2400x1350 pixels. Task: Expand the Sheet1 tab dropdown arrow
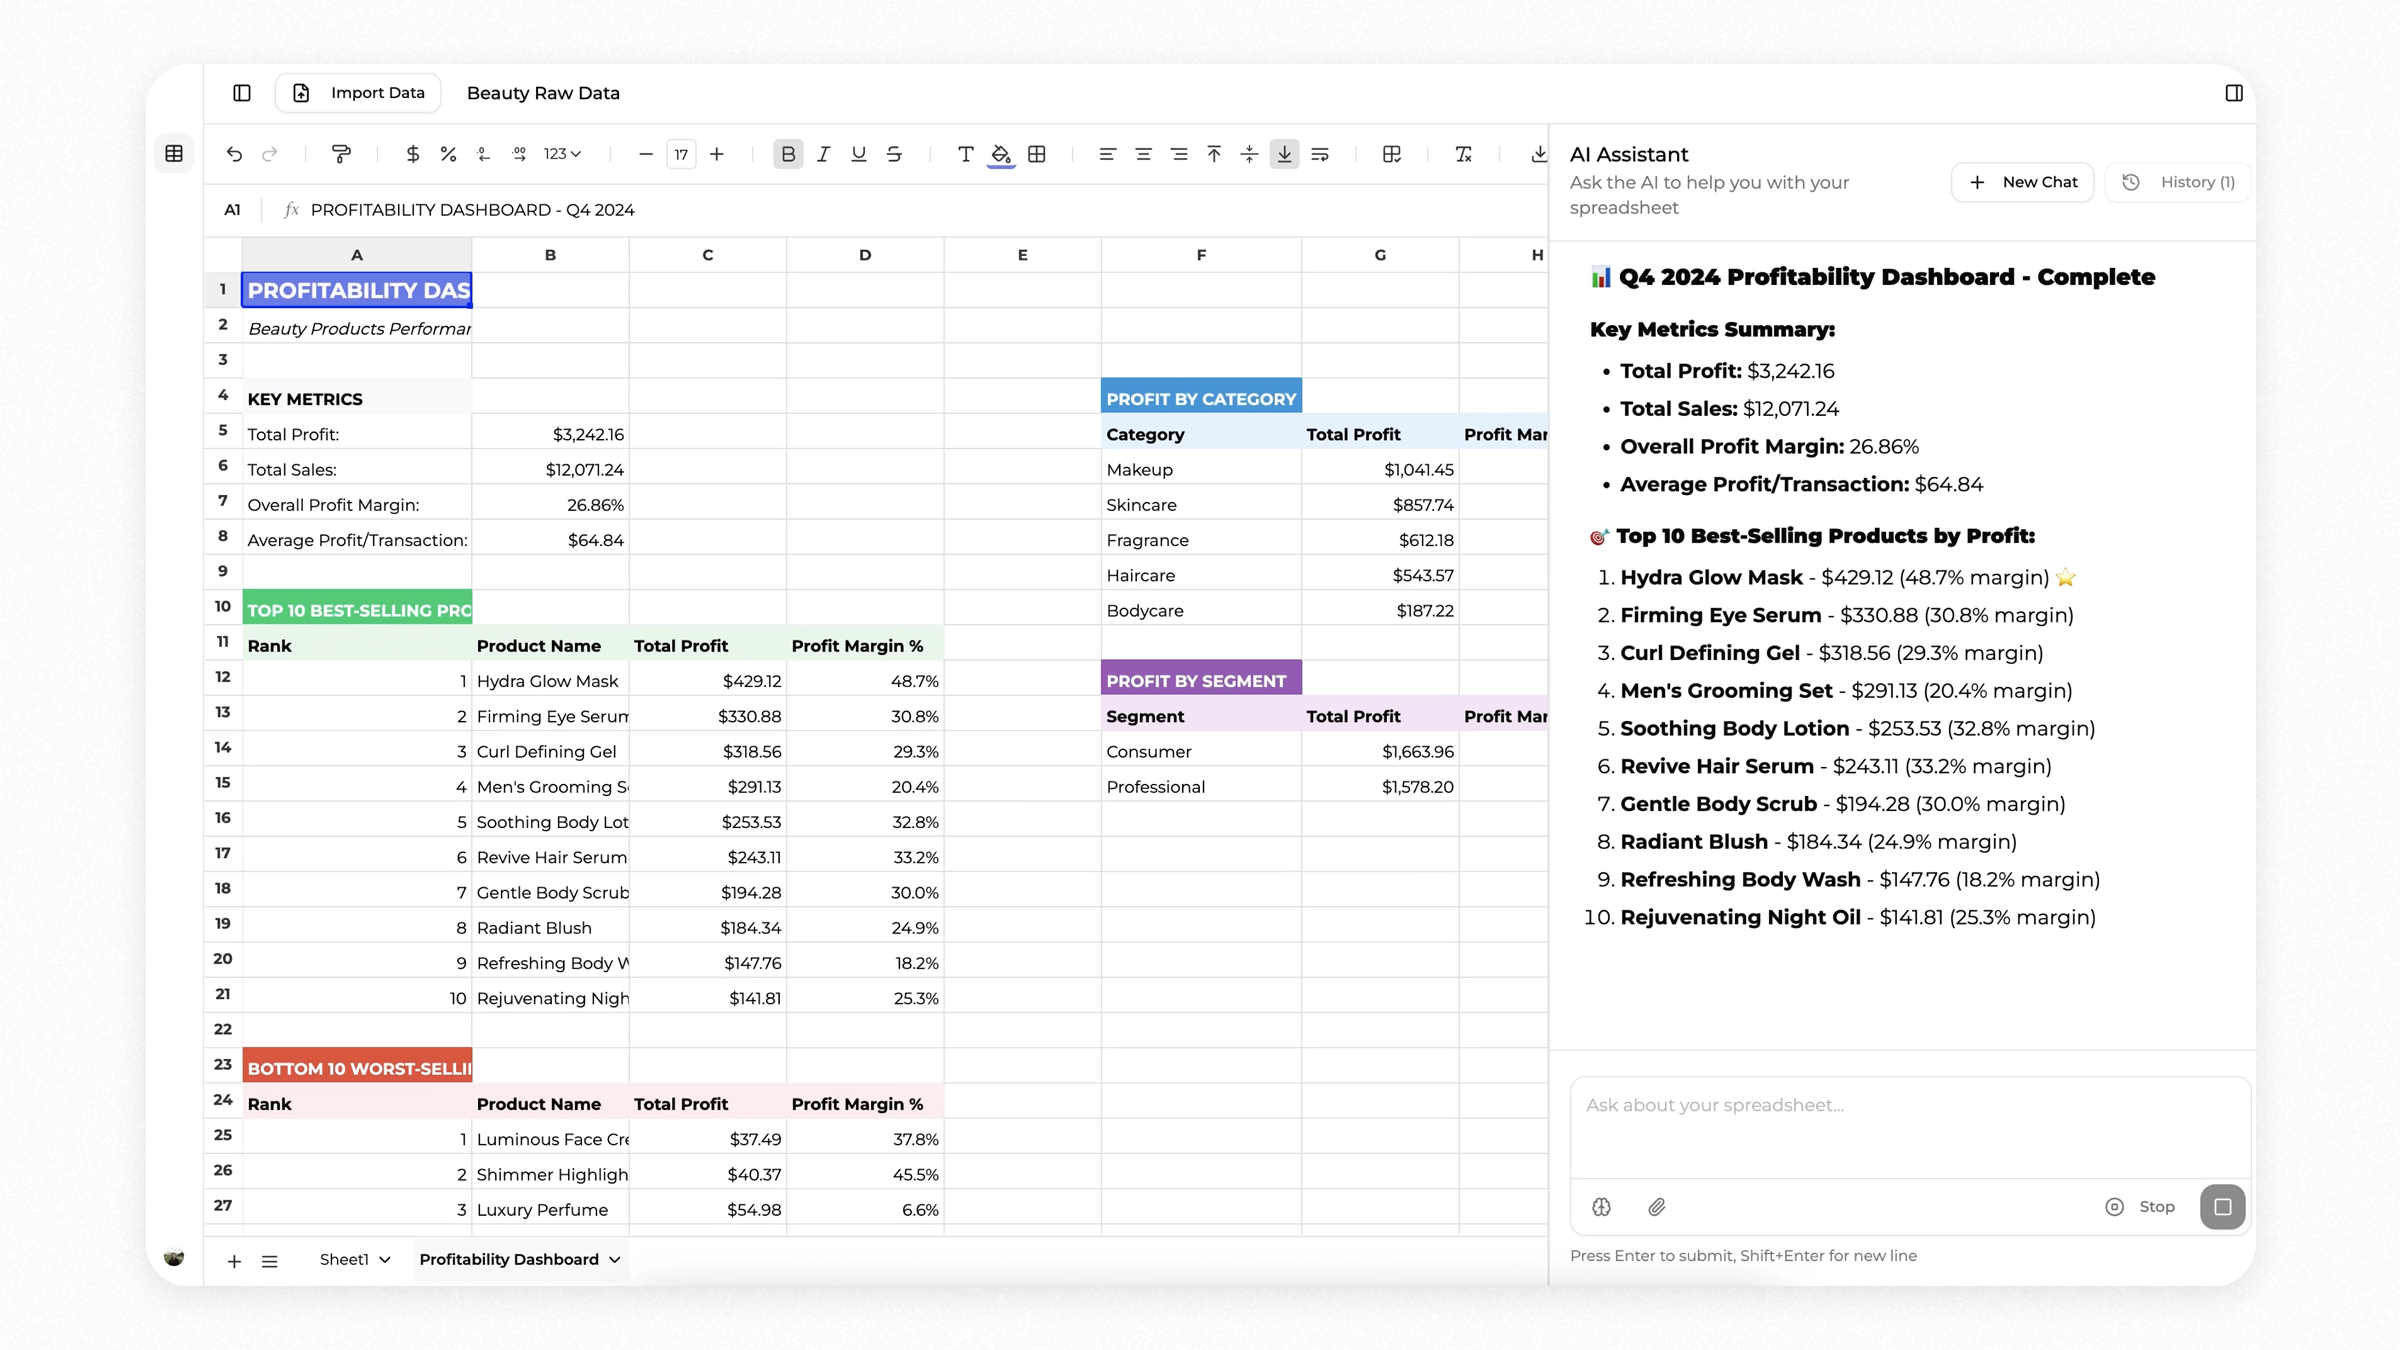[x=385, y=1260]
